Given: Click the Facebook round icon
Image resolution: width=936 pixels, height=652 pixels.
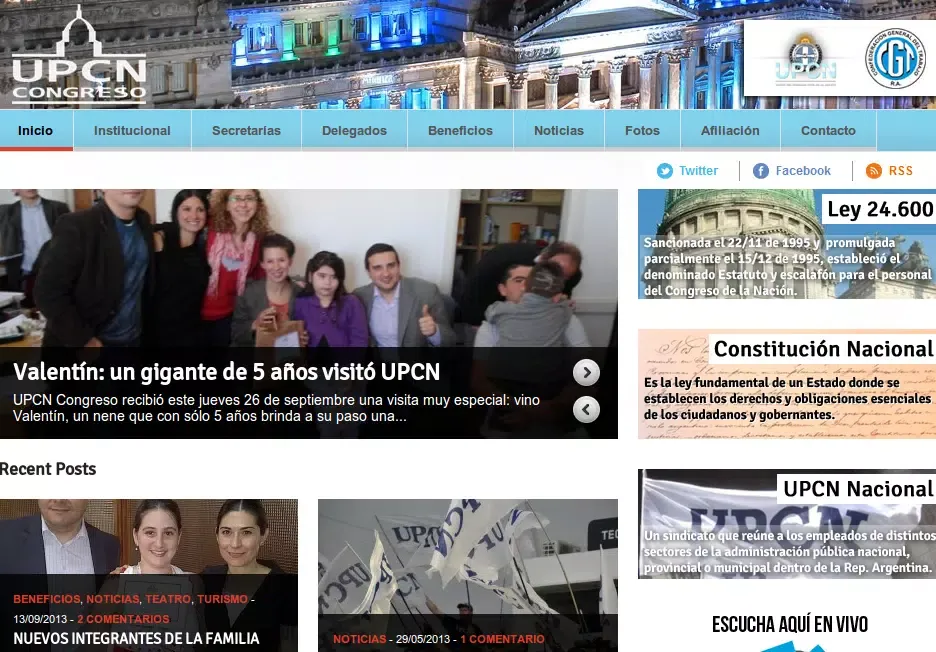Looking at the screenshot, I should (760, 171).
